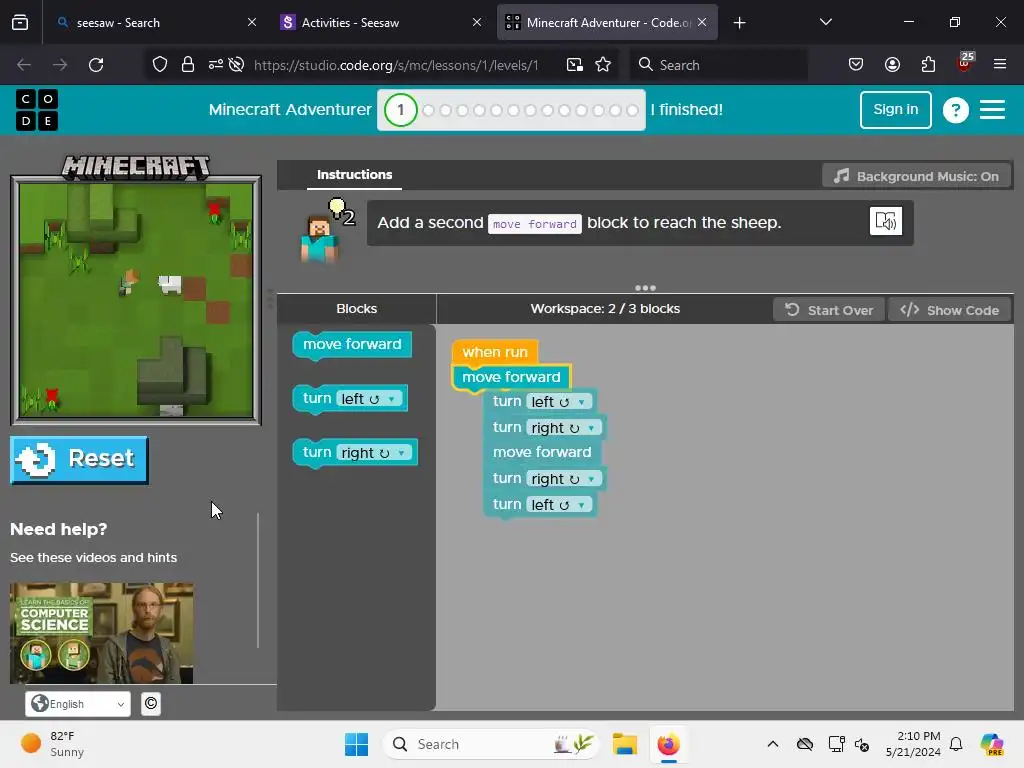Image resolution: width=1024 pixels, height=768 pixels.
Task: Click the lightbulb hint icon on Steve
Action: [338, 208]
